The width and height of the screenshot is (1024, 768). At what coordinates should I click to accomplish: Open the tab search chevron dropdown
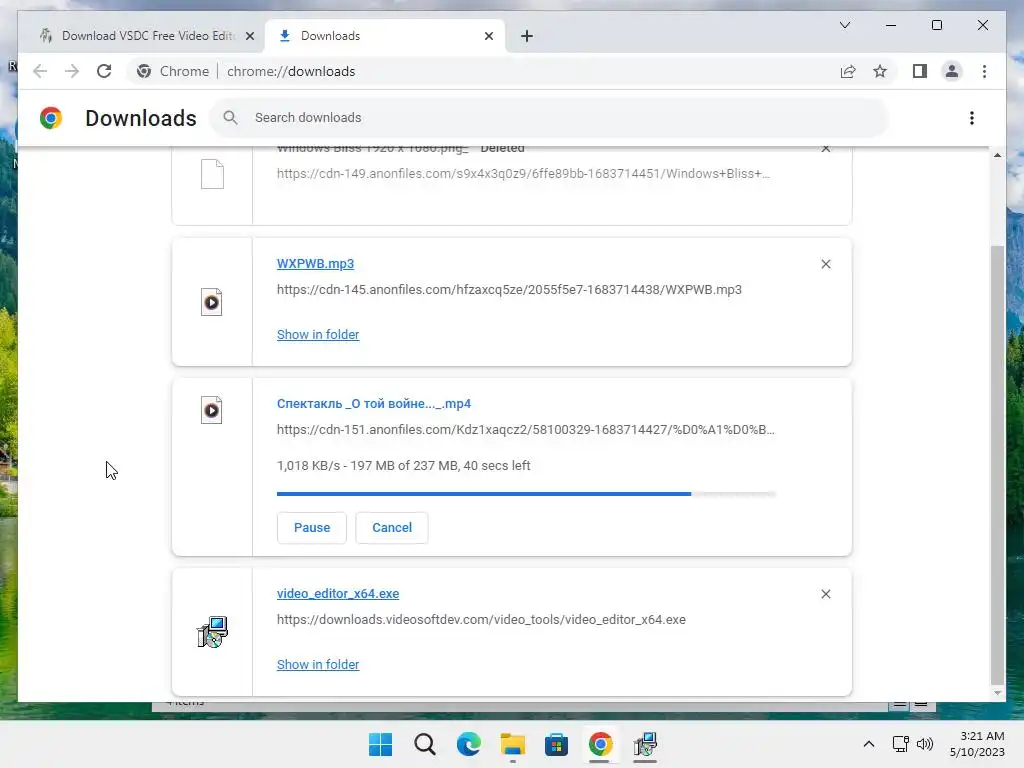point(844,25)
